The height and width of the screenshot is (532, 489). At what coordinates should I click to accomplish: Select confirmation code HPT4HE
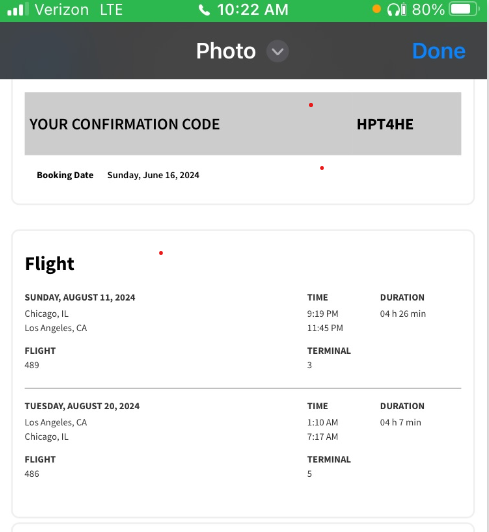click(x=385, y=124)
